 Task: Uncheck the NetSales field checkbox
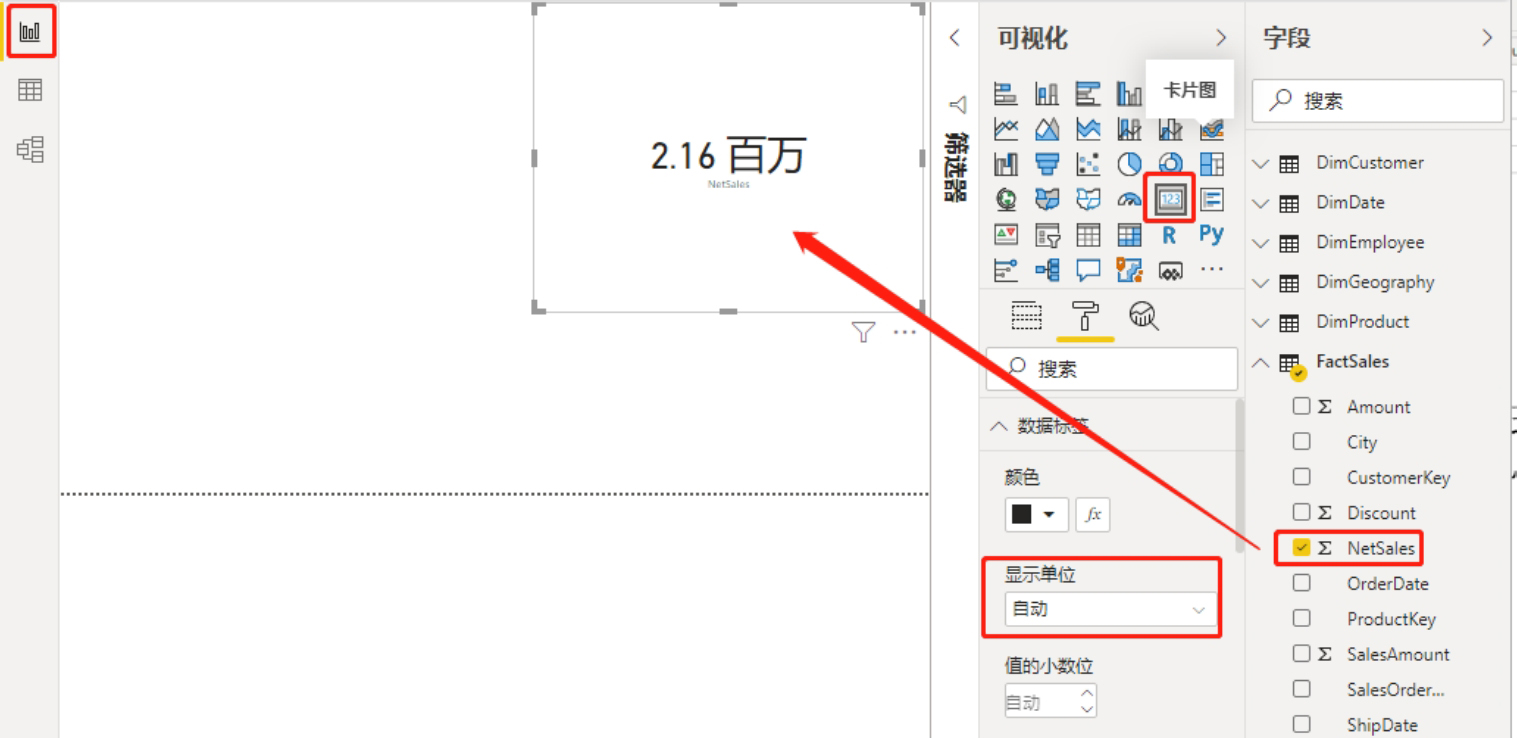point(1301,548)
